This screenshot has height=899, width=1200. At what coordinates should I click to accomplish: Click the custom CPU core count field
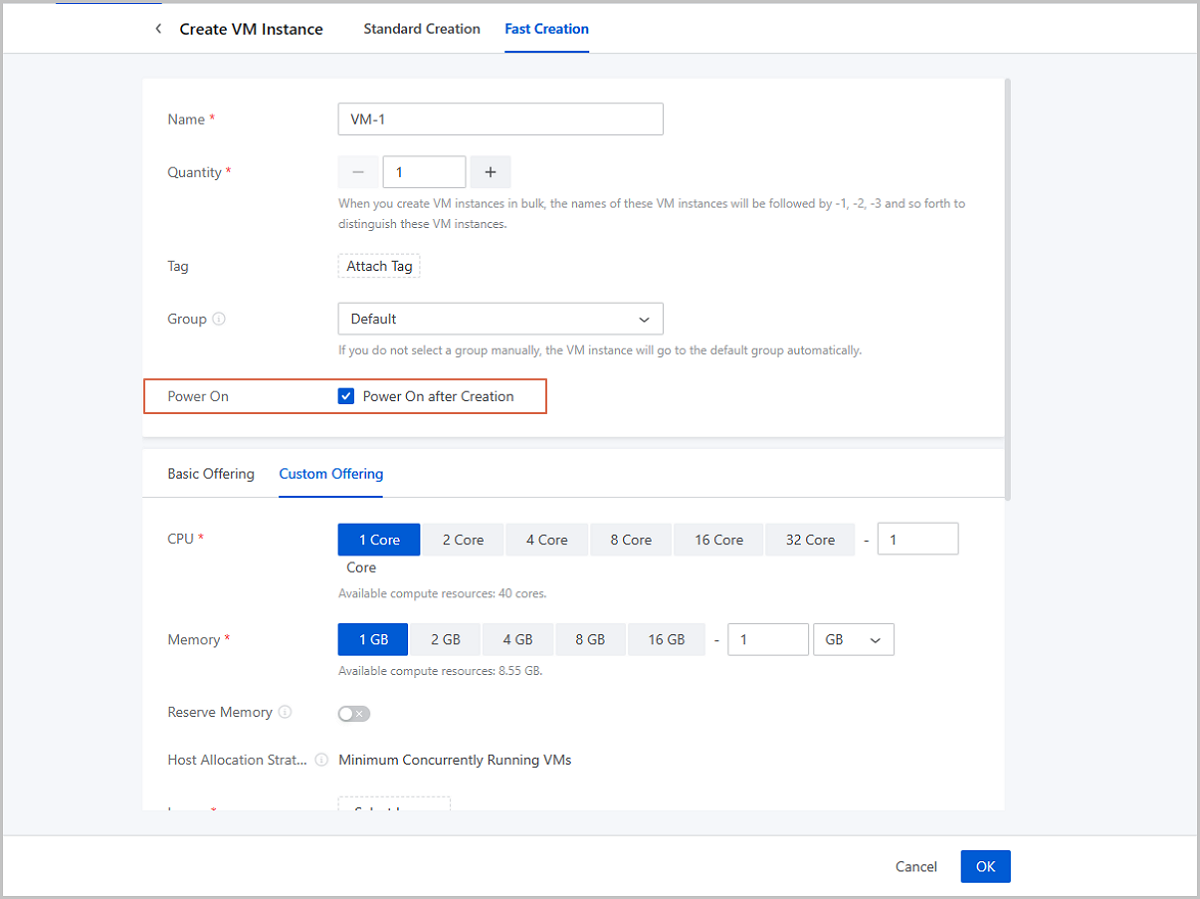click(x=917, y=540)
